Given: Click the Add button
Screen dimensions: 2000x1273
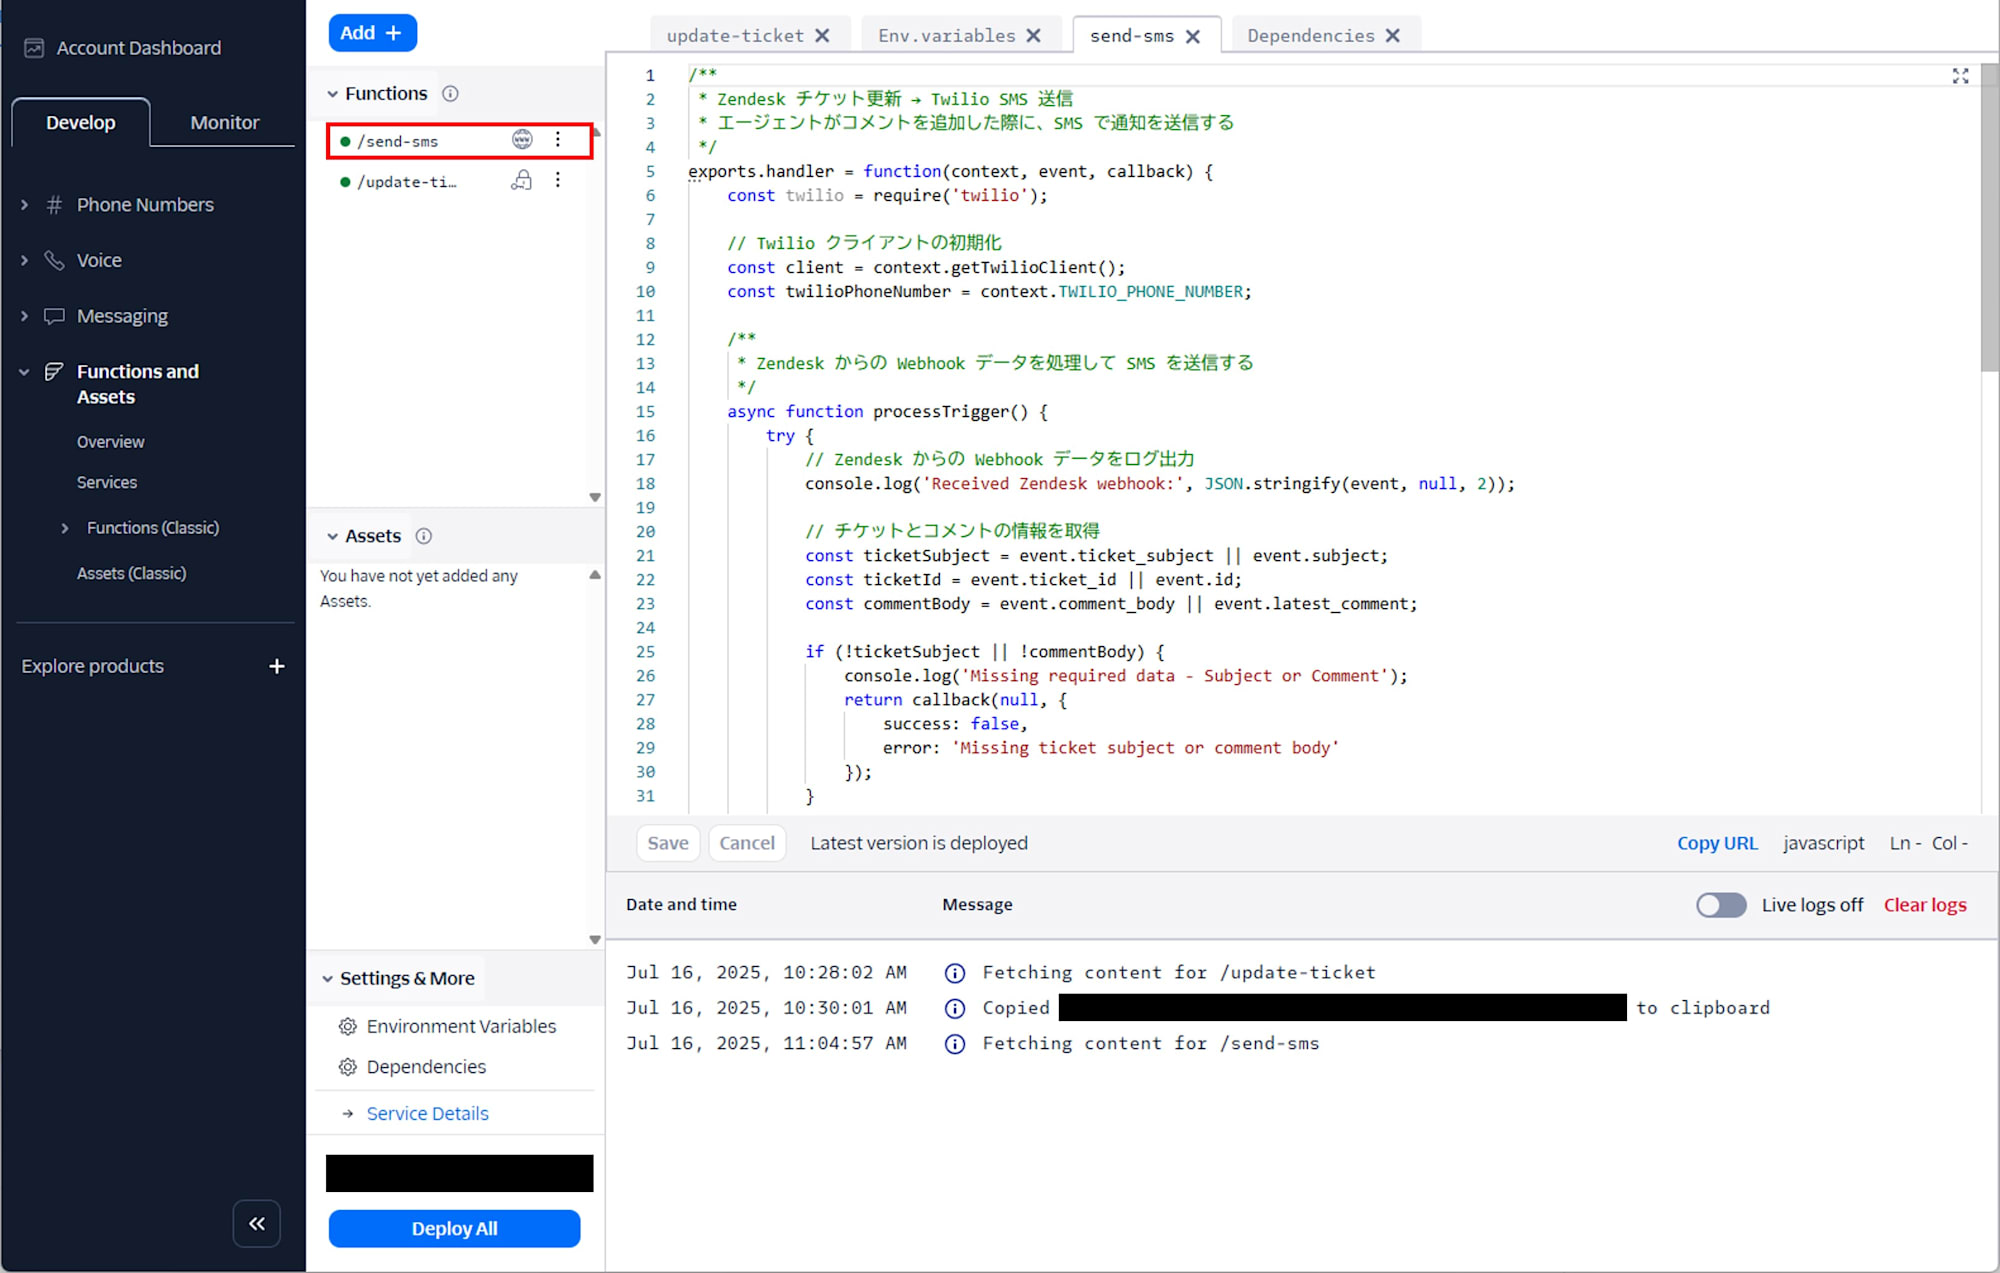Looking at the screenshot, I should point(372,33).
